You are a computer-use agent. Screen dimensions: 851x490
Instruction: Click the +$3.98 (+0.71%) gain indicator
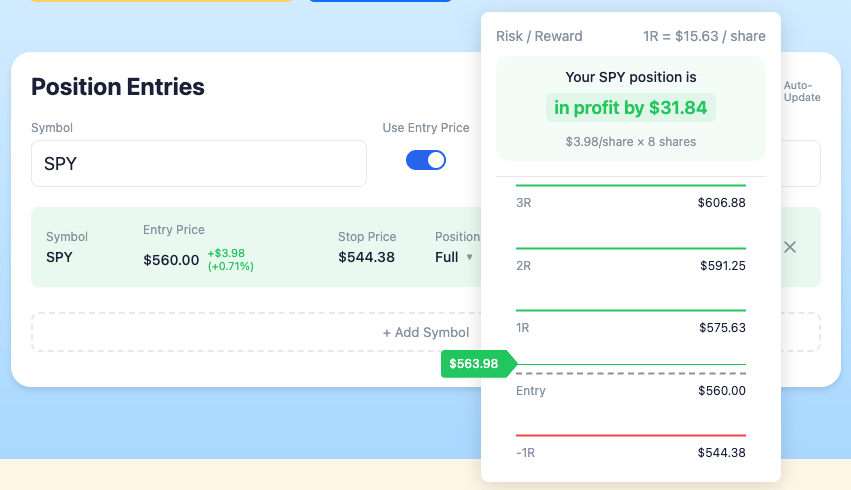[x=231, y=259]
